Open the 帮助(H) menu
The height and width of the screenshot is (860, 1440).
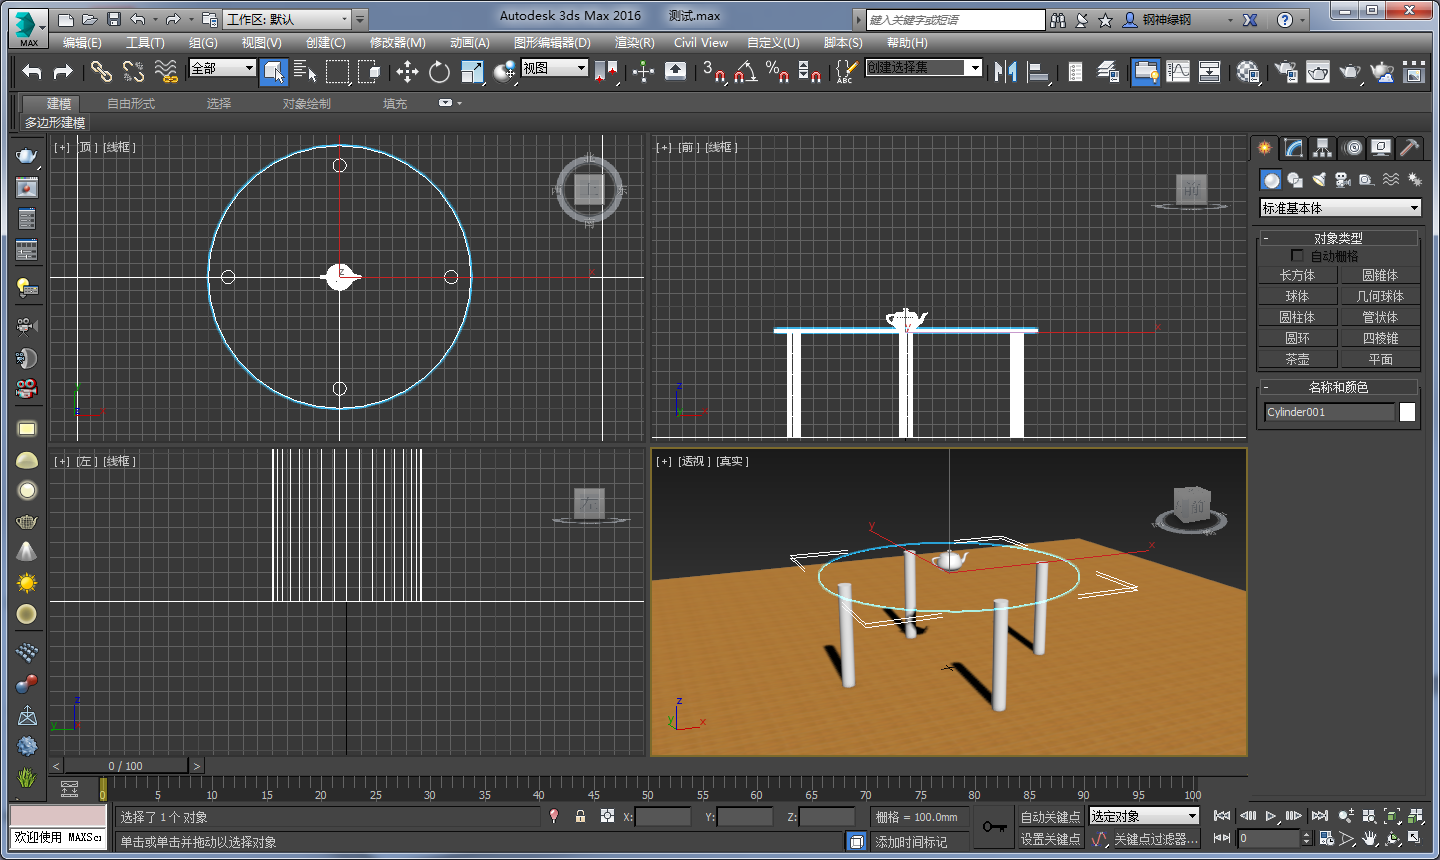[x=906, y=43]
